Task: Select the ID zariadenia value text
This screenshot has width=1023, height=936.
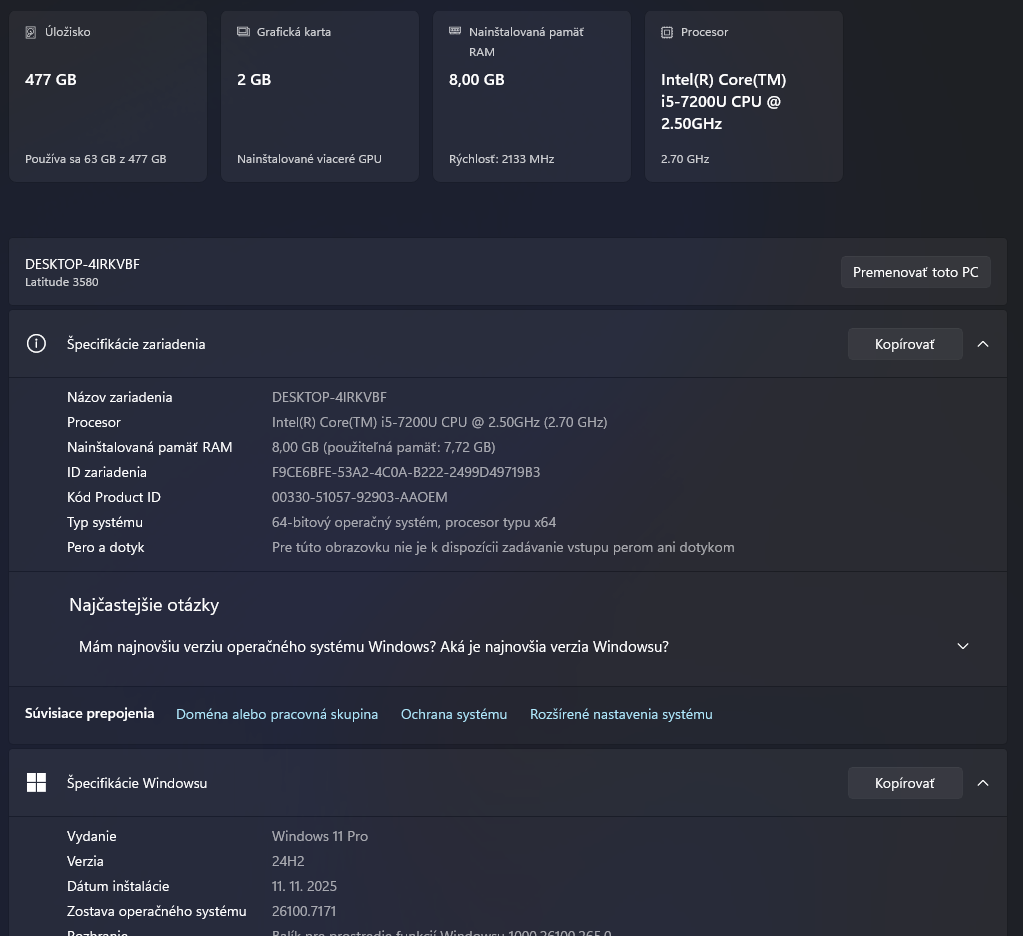Action: tap(406, 472)
